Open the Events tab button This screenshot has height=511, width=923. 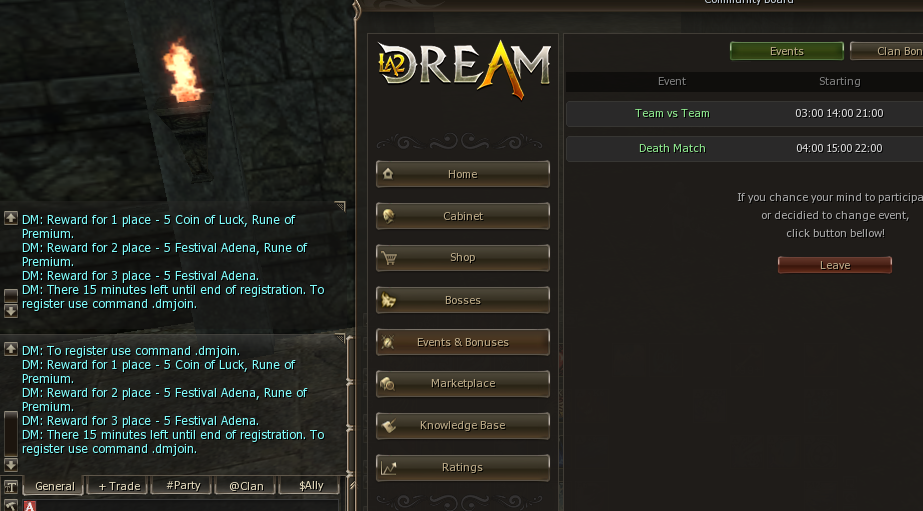tap(786, 51)
